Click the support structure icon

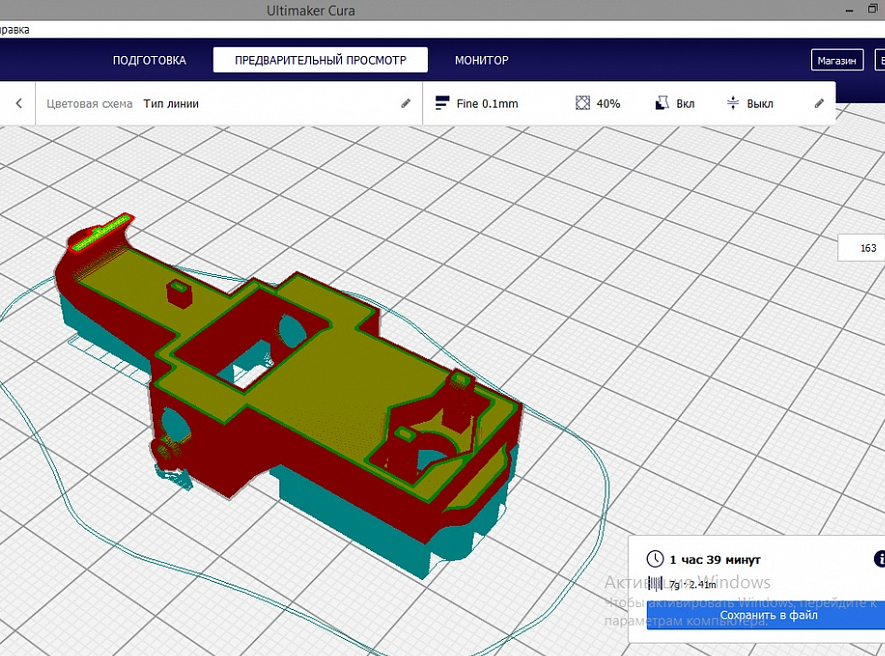661,103
